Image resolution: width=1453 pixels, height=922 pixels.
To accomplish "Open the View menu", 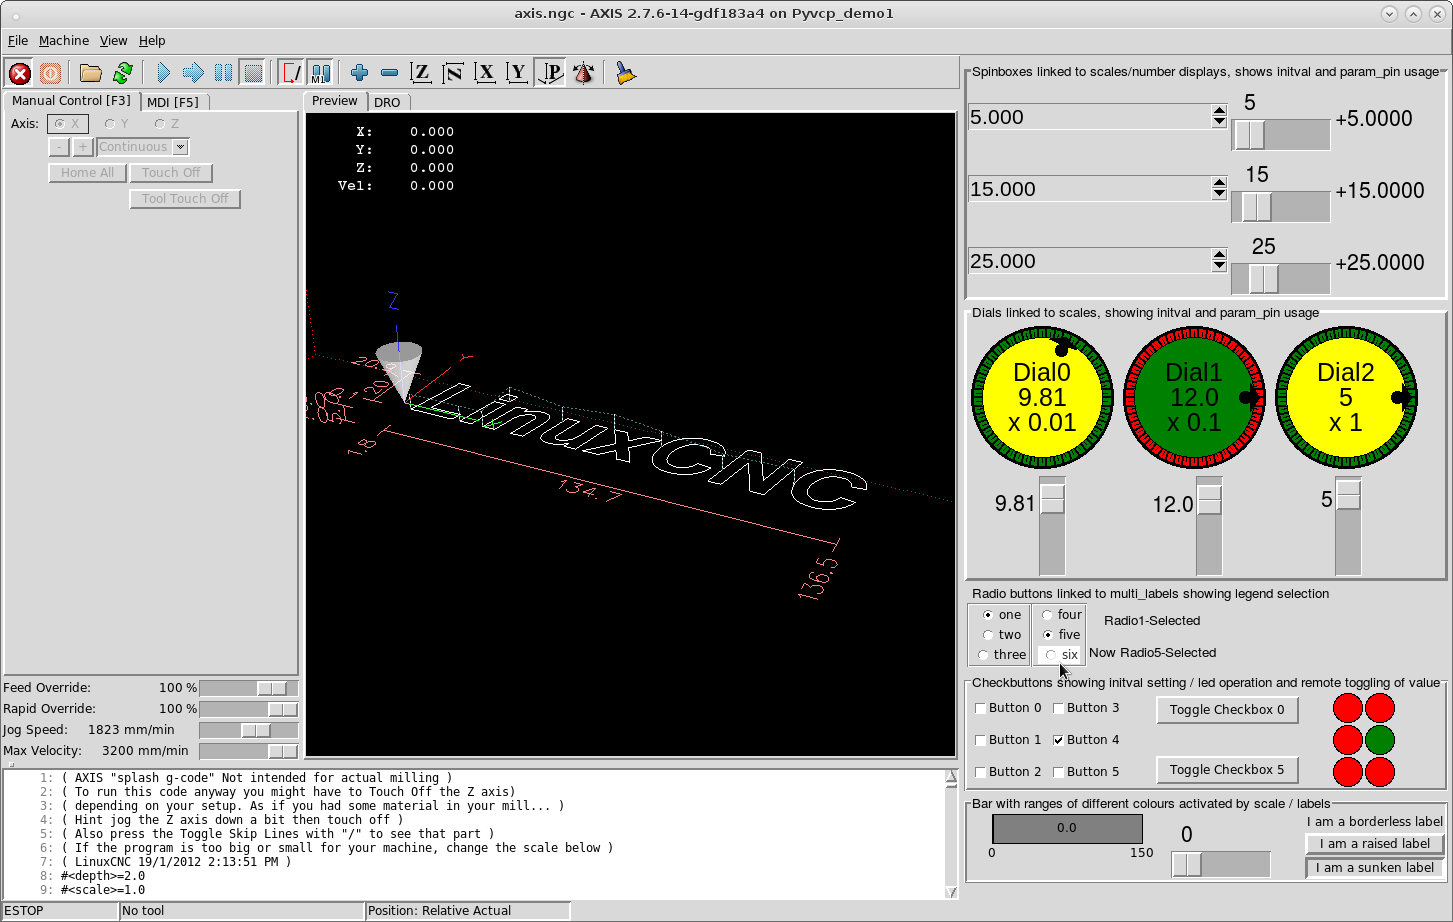I will pyautogui.click(x=113, y=41).
